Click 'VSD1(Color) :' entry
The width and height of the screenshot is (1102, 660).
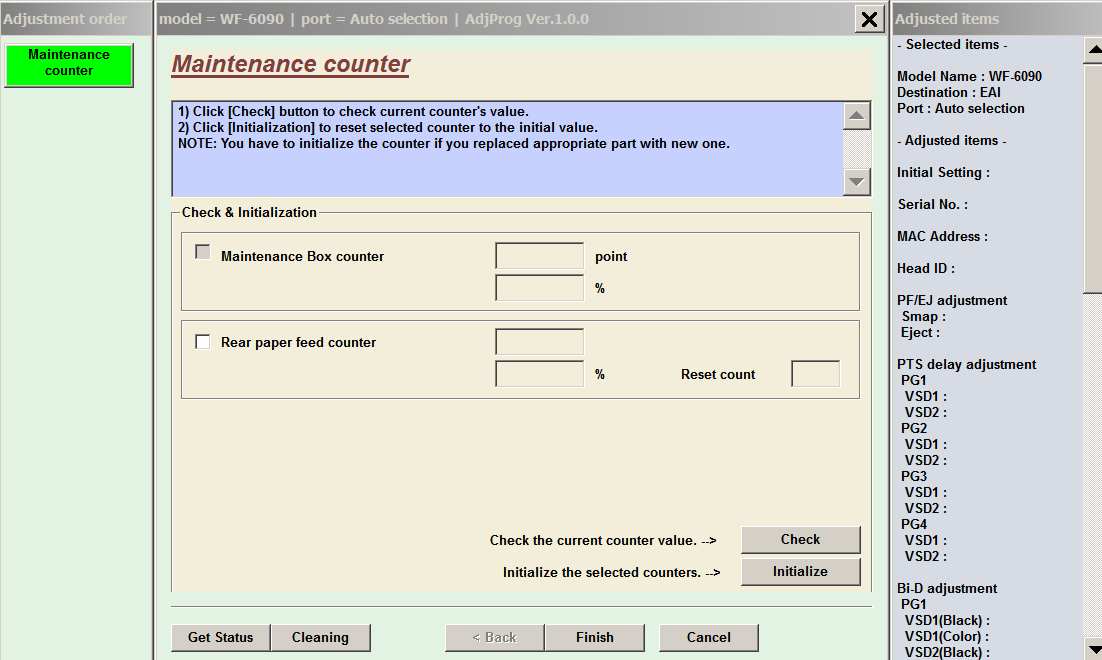[947, 636]
